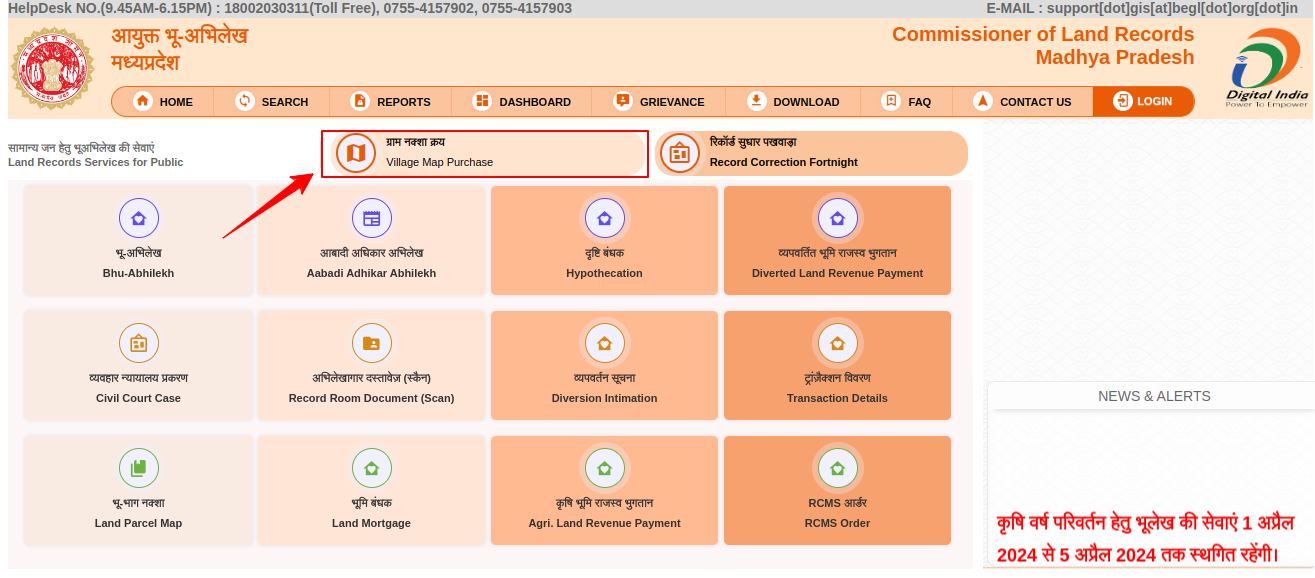Go to HOME in the navigation bar
This screenshot has height=578, width=1315.
(163, 102)
